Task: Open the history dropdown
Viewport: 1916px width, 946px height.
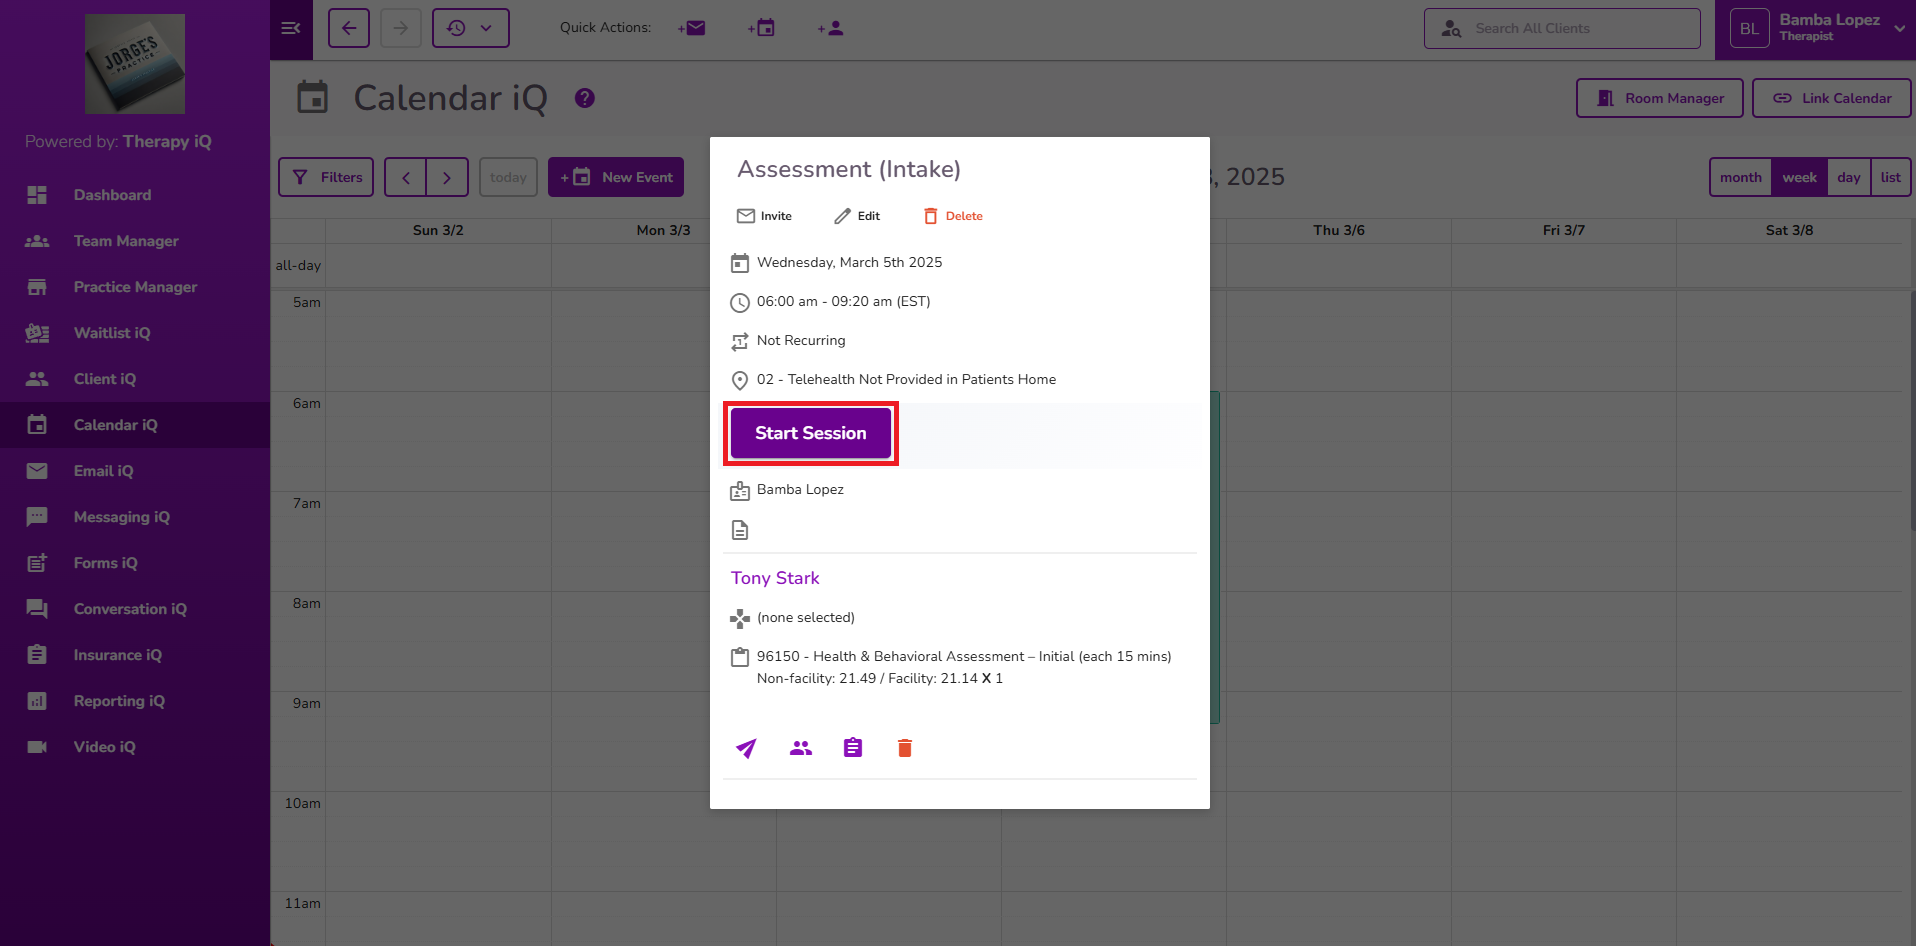Action: click(x=471, y=28)
